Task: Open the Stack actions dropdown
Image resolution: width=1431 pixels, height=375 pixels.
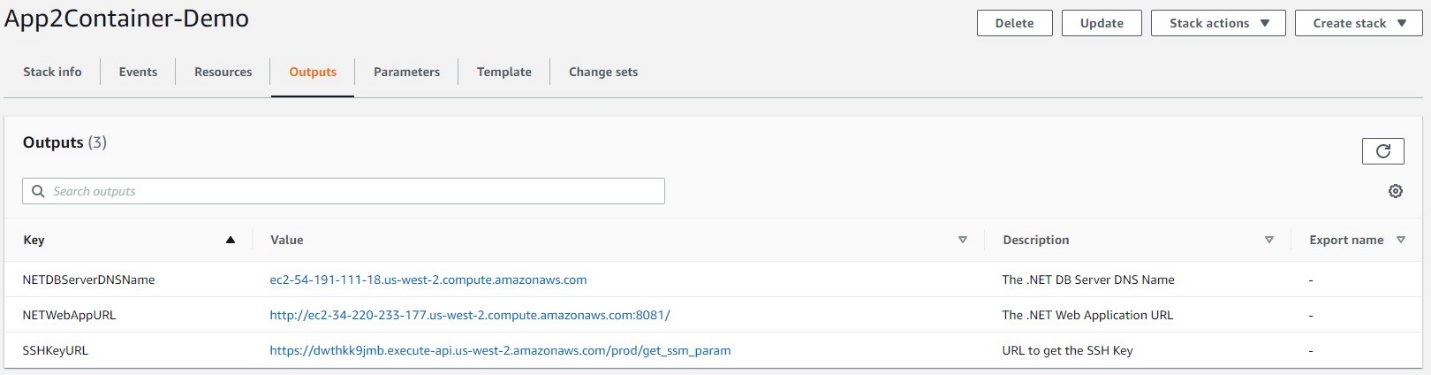Action: point(1218,24)
